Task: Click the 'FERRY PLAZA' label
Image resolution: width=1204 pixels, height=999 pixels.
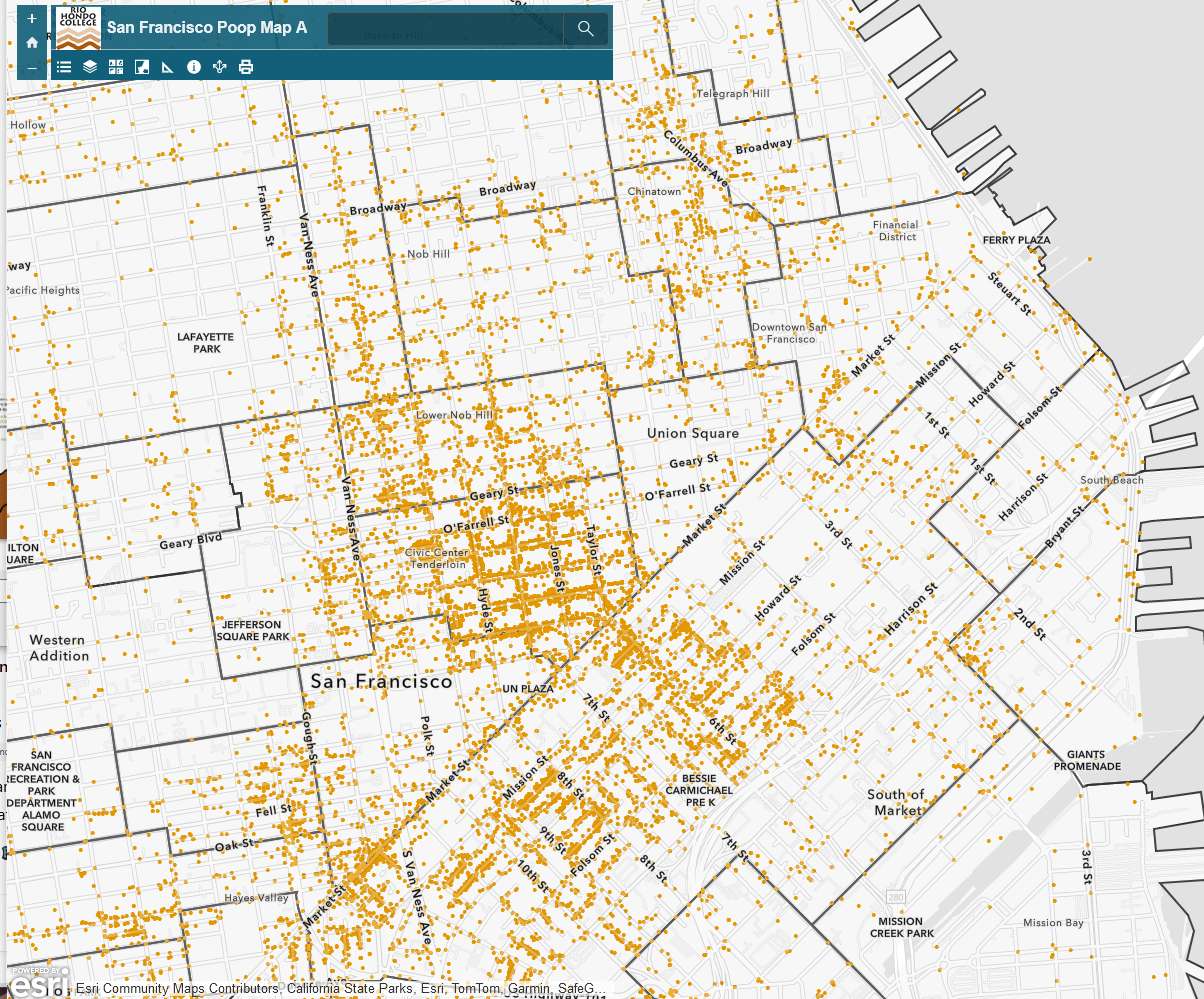Action: coord(1017,240)
